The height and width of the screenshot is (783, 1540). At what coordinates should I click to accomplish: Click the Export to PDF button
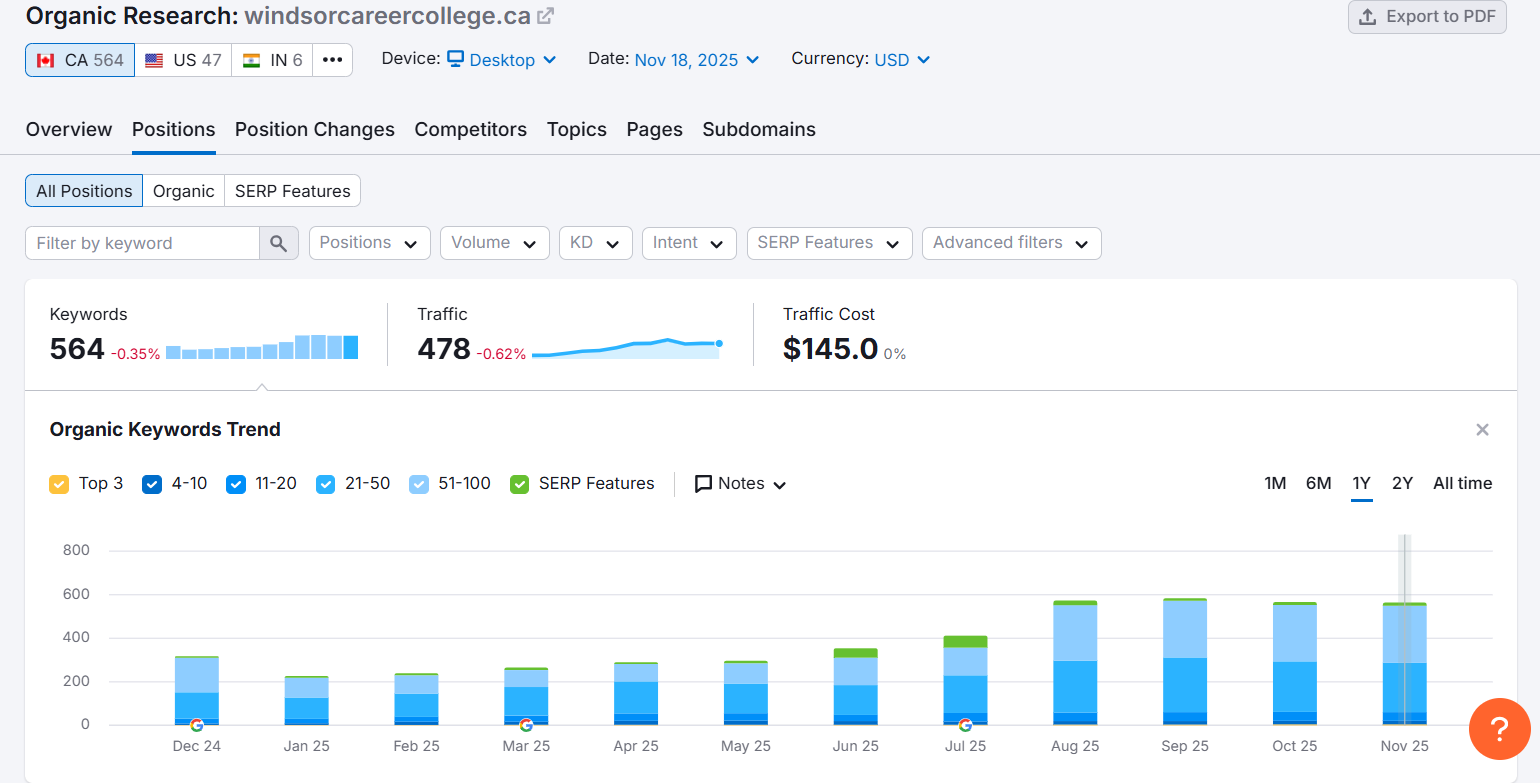pos(1427,17)
